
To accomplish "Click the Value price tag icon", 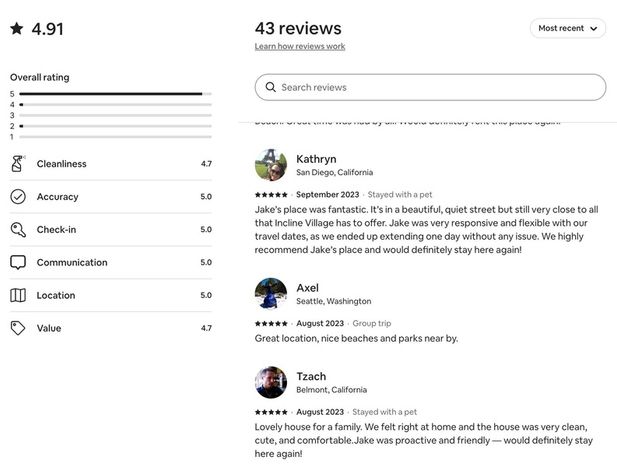I will pos(18,328).
